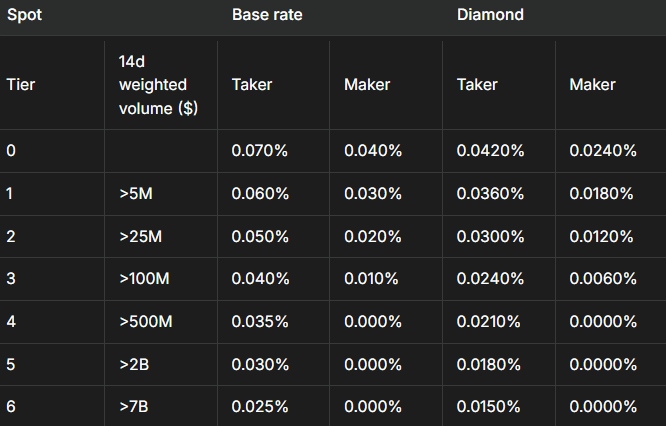Screen dimensions: 666x426
Task: Select Diamond maker value 0.0060%
Action: click(x=603, y=279)
